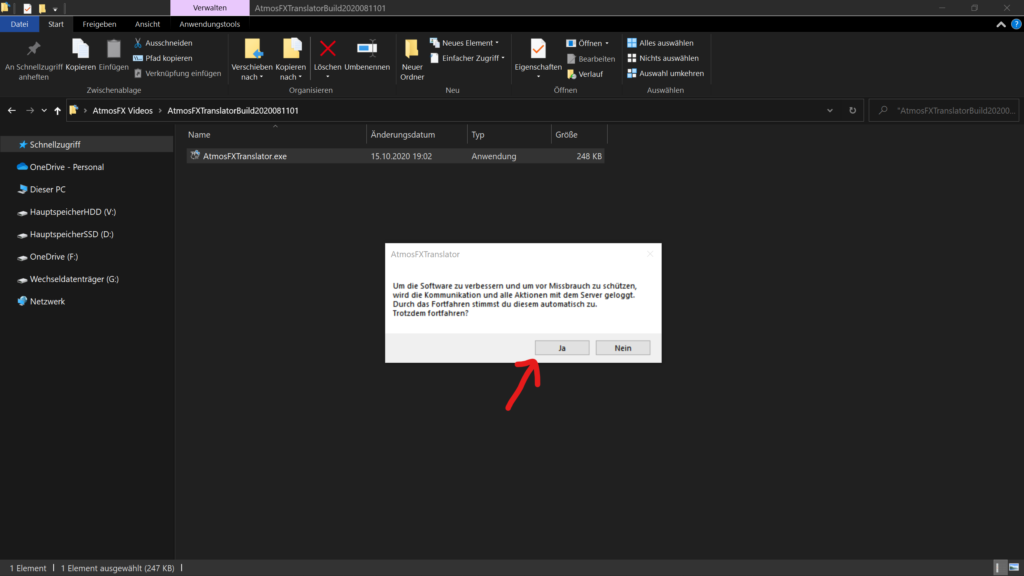Open the Neues Element dropdown
1024x576 pixels.
[x=464, y=43]
